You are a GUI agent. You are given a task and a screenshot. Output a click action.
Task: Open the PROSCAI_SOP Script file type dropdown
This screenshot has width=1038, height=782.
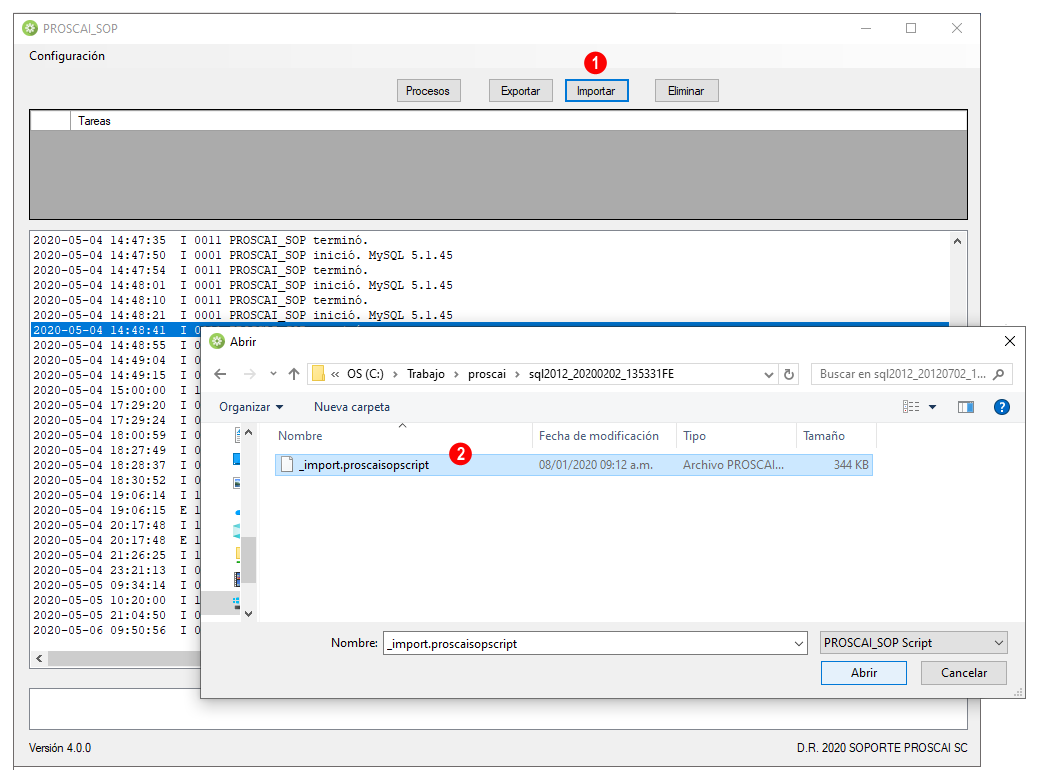coord(914,643)
